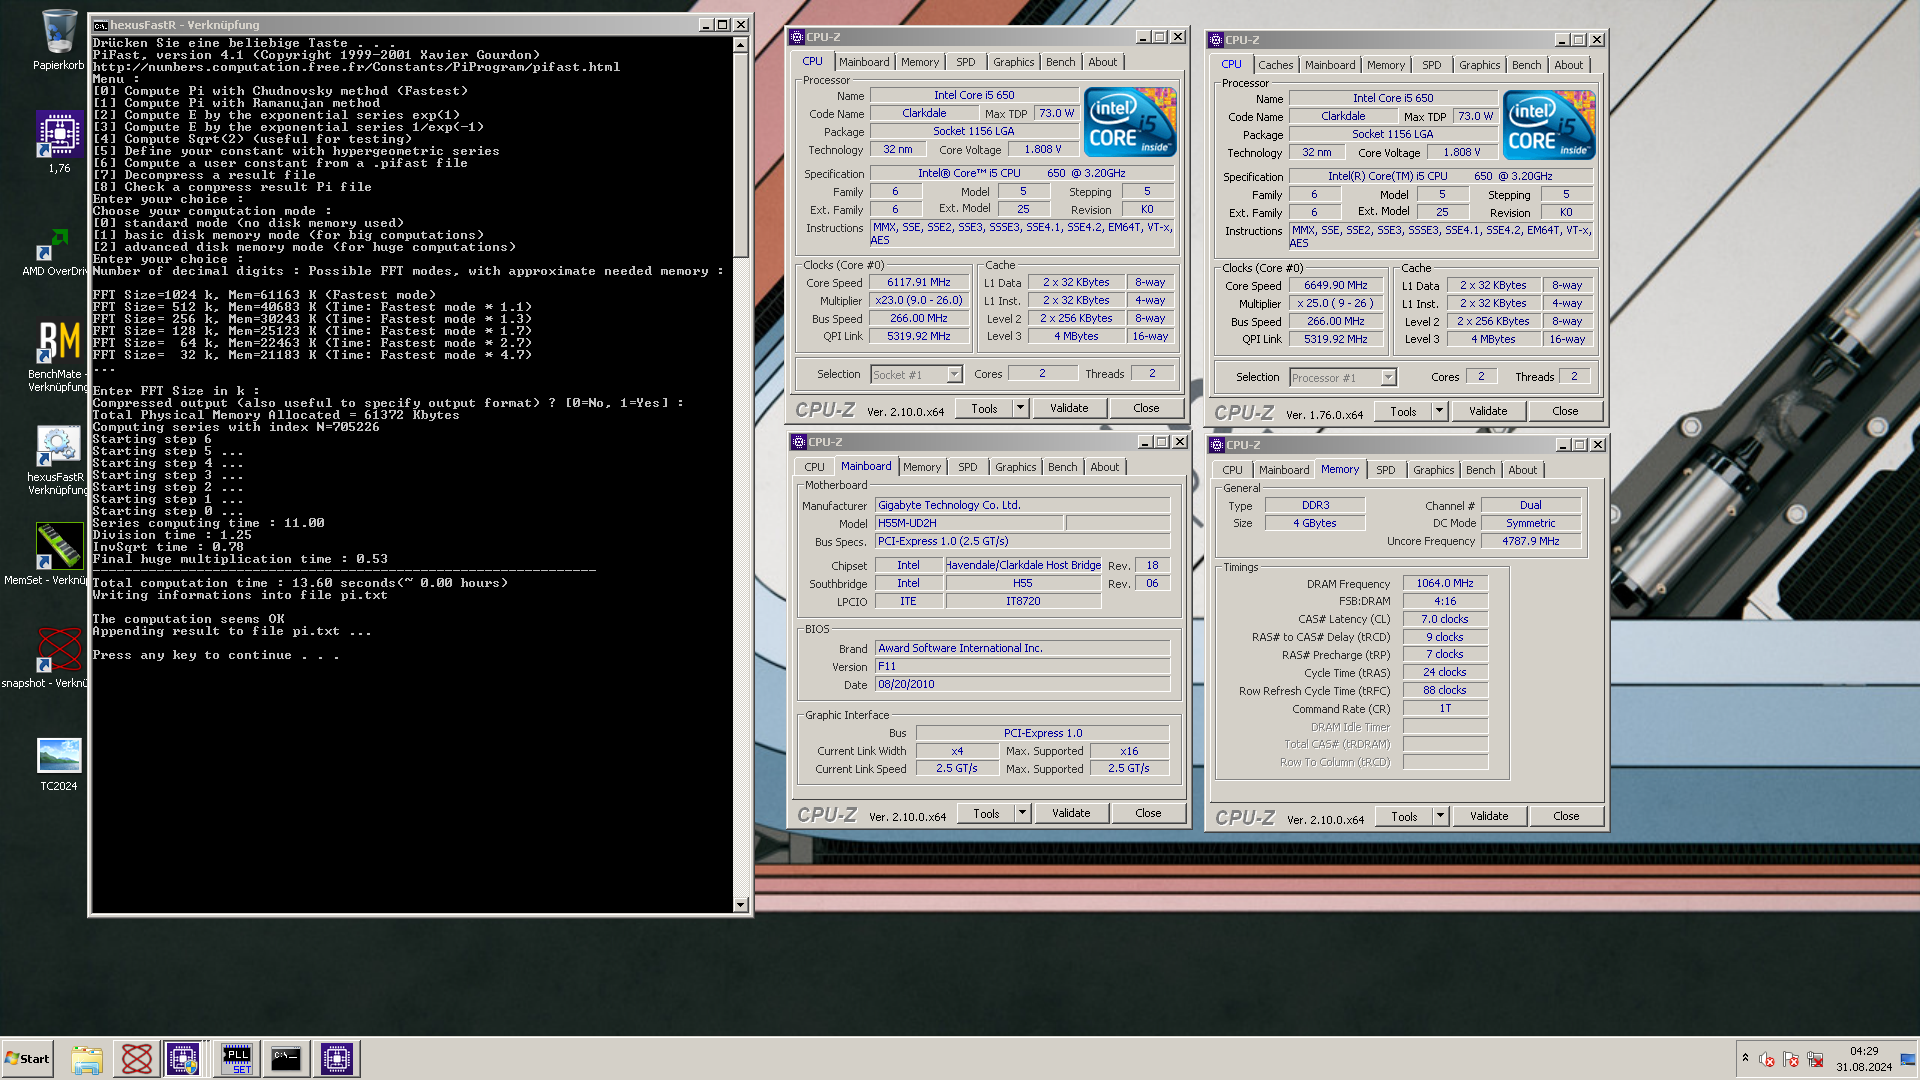This screenshot has width=1920, height=1080.
Task: Open the CPU-Z 1,76 desktop shortcut
Action: pos(59,140)
